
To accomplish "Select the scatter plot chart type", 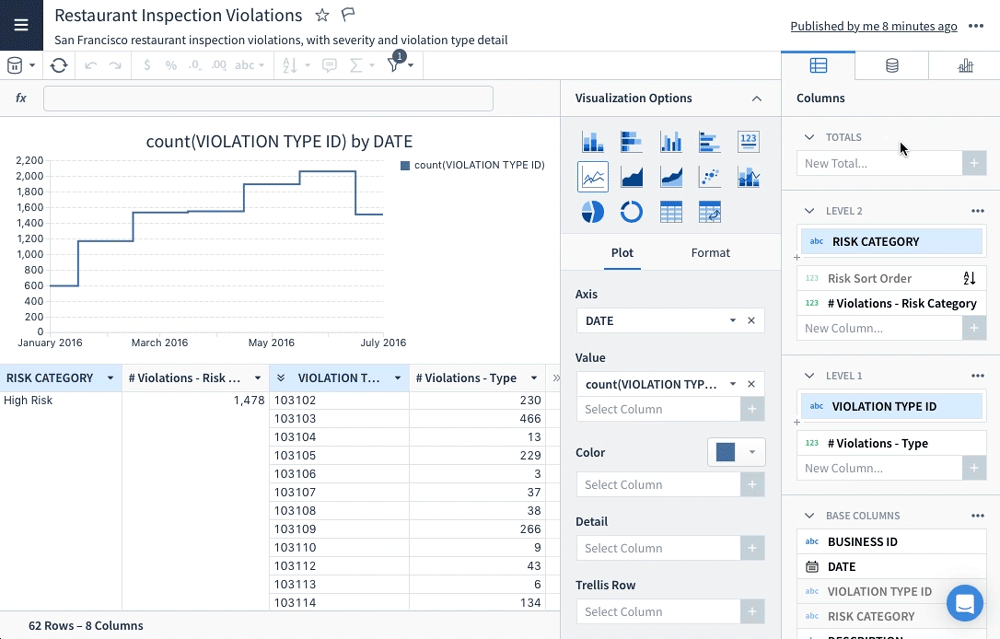I will click(x=709, y=177).
